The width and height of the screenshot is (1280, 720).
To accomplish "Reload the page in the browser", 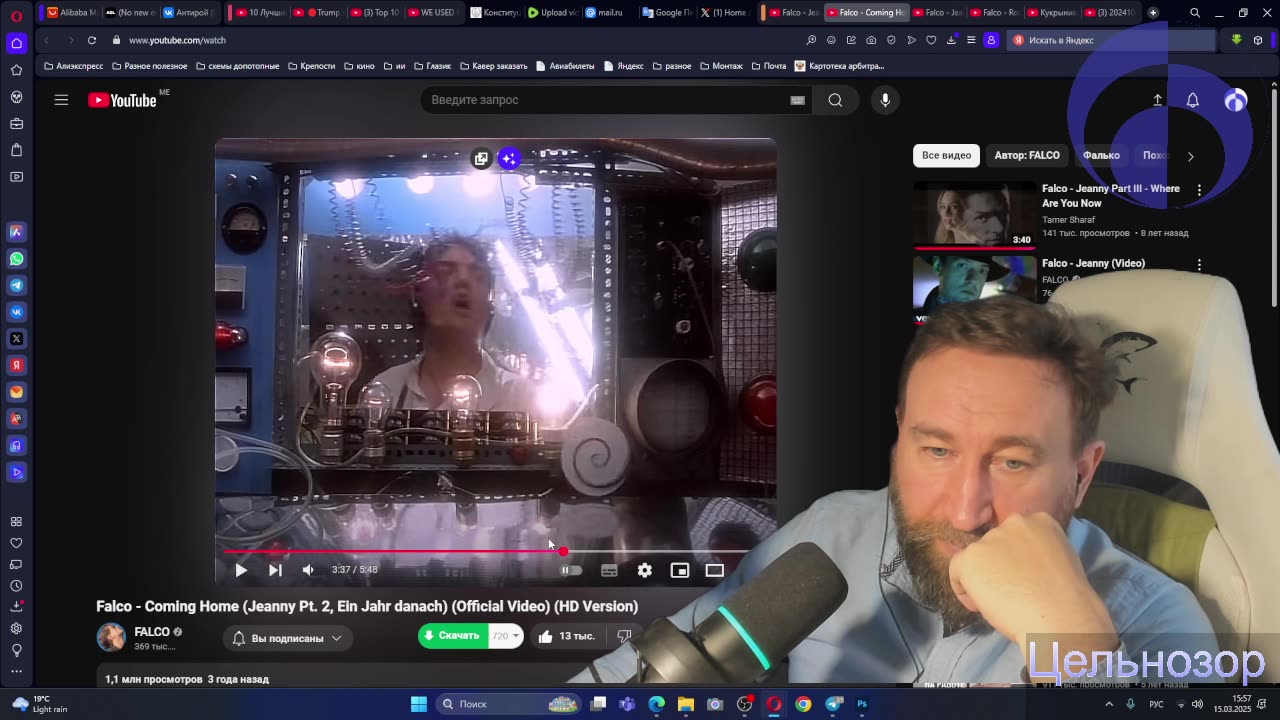I will tap(91, 40).
